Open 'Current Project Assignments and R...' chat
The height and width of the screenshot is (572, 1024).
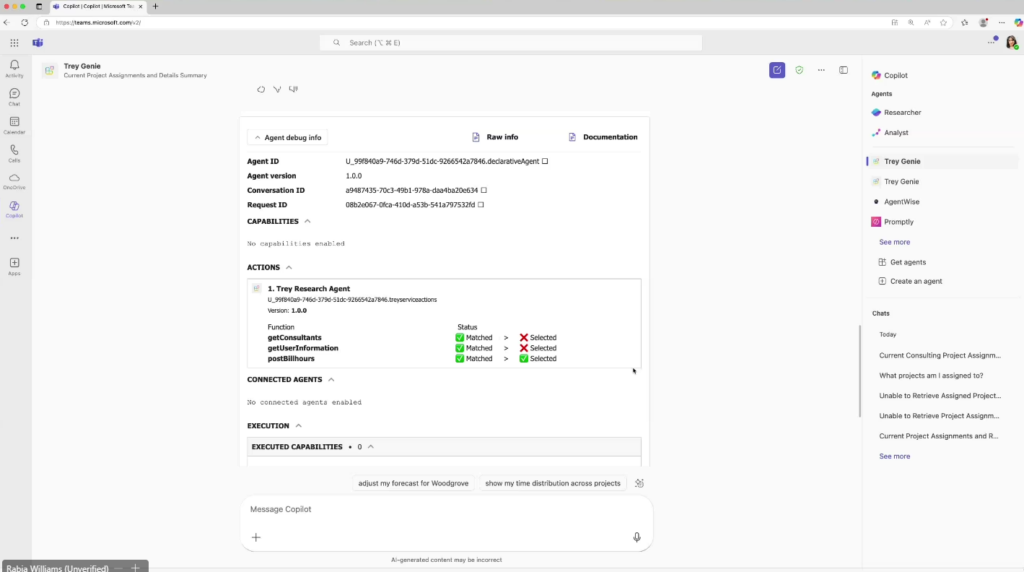(x=938, y=436)
